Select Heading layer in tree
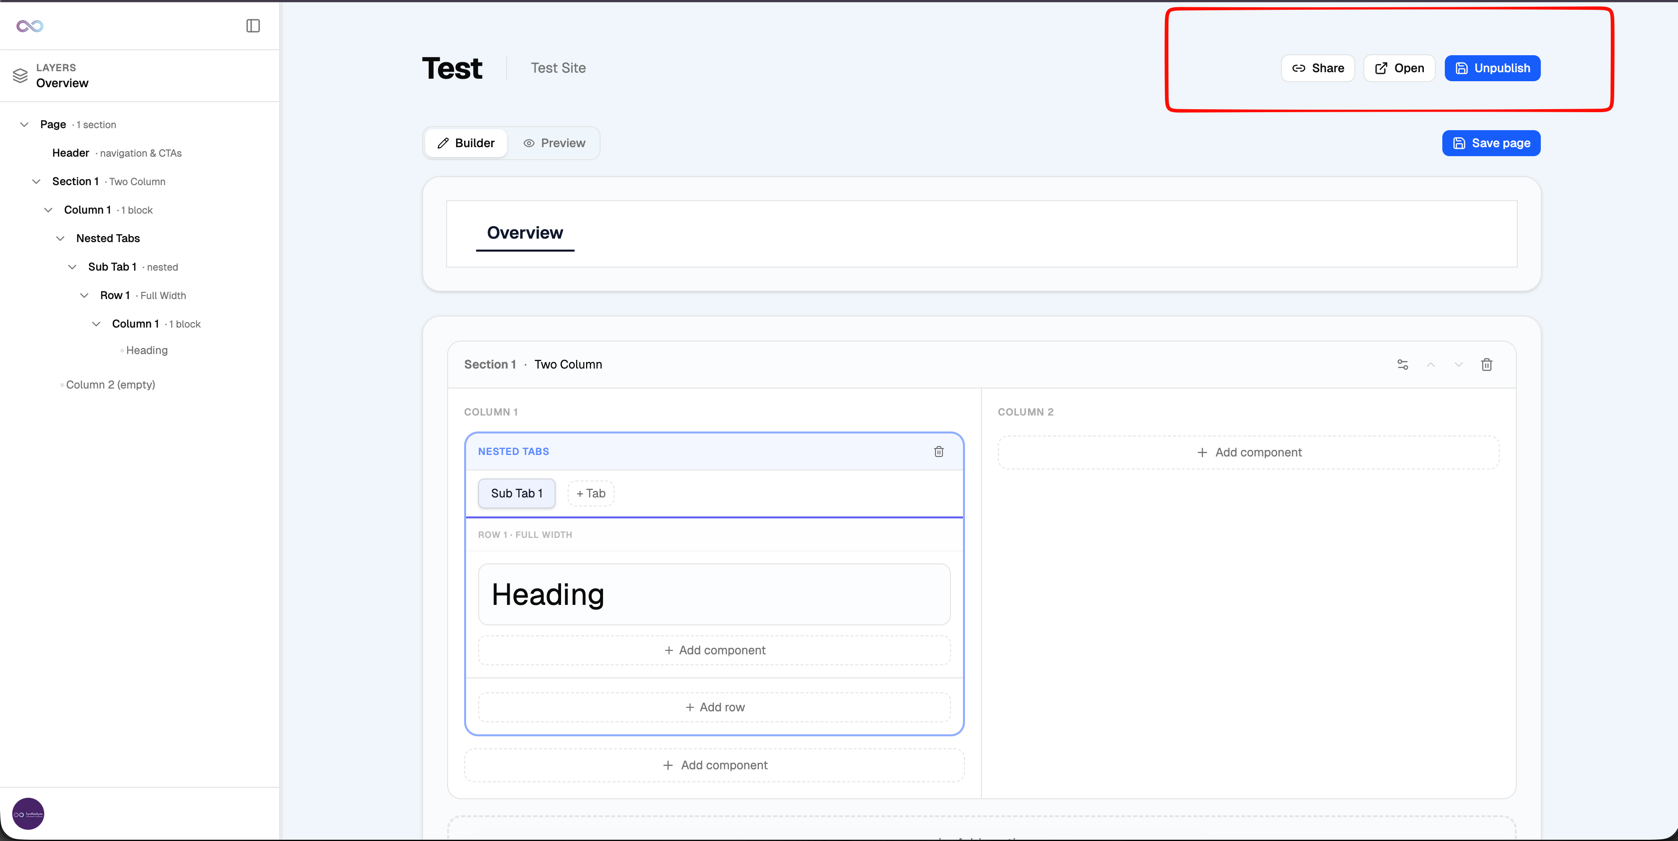 pos(147,351)
